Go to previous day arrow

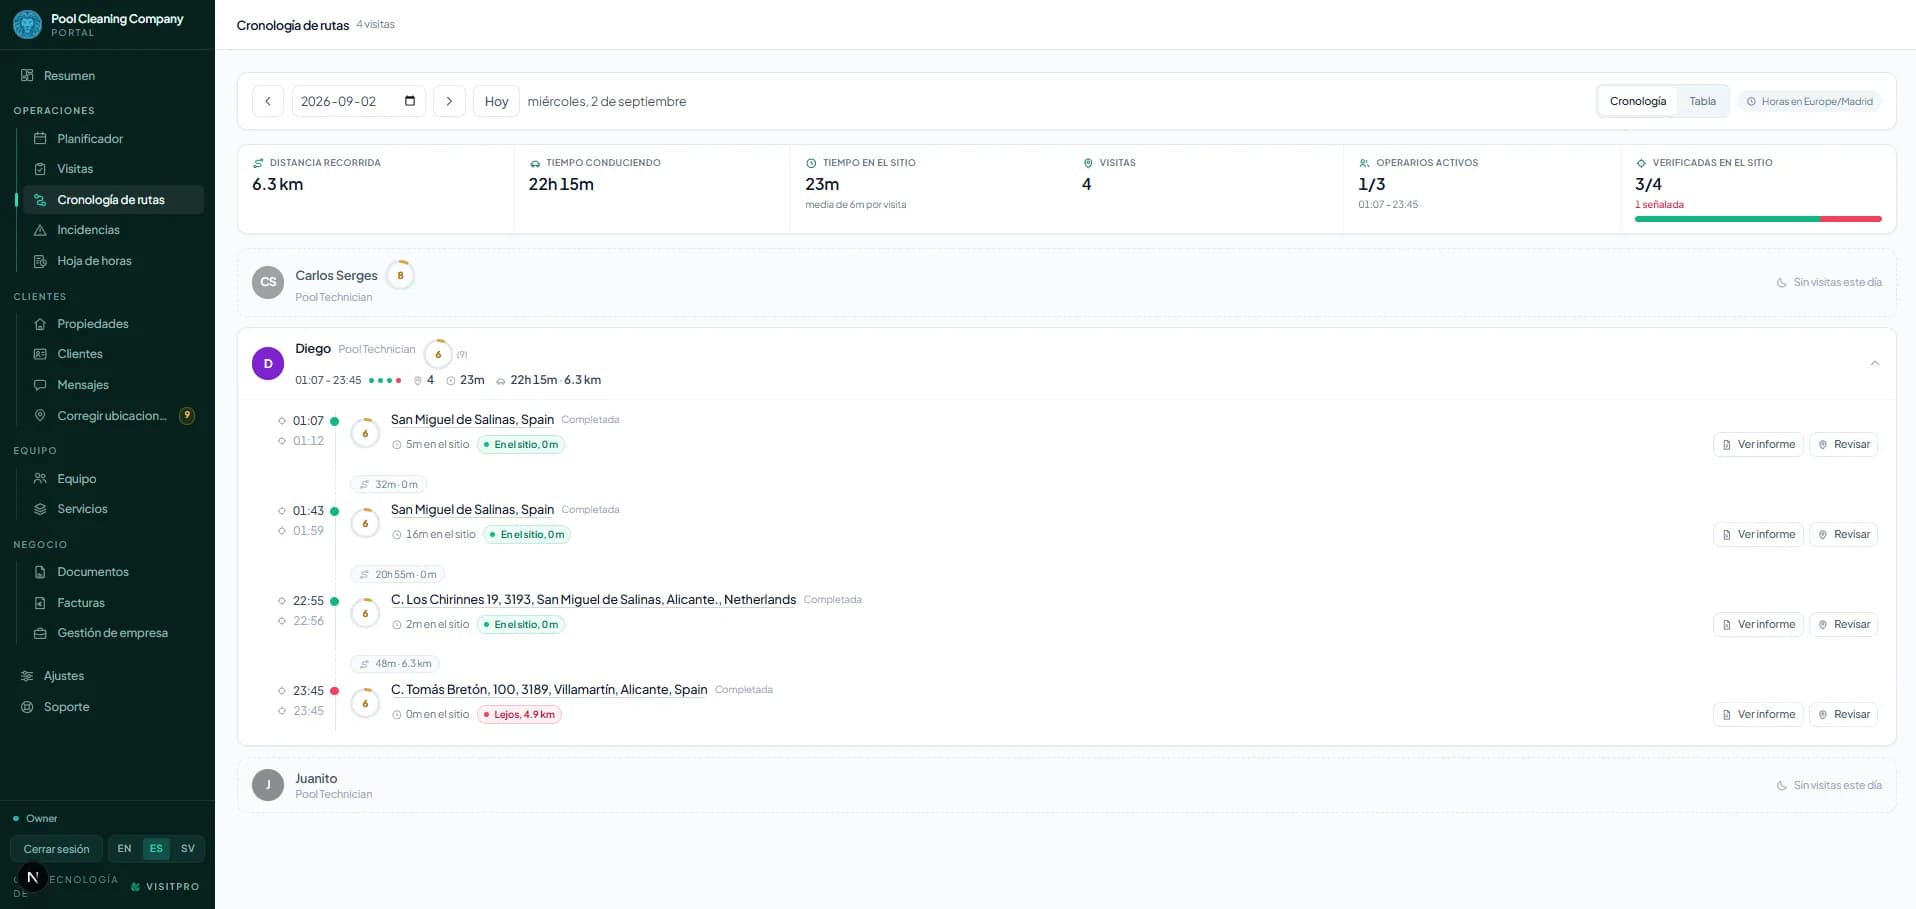tap(268, 101)
